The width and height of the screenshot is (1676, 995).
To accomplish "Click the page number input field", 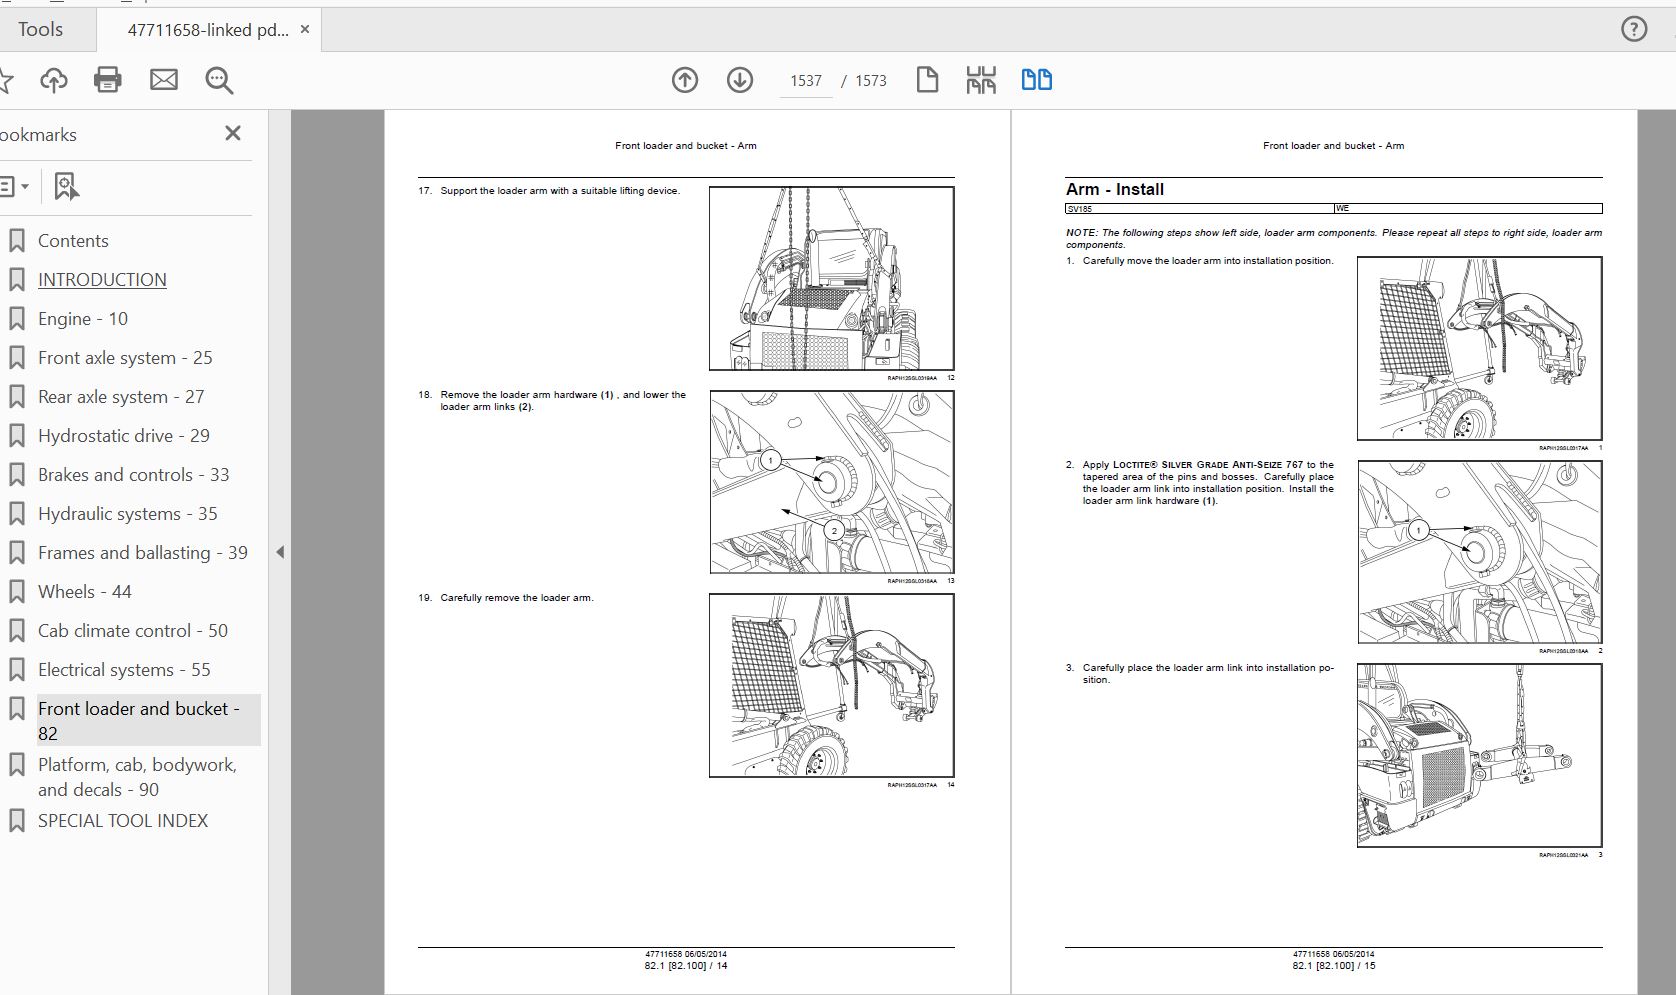I will [805, 81].
